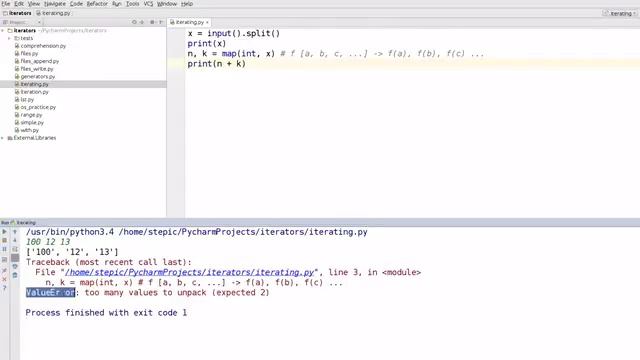Click scroll-from-source icon in Project toolbar
The image size is (640, 360).
pyautogui.click(x=134, y=22)
